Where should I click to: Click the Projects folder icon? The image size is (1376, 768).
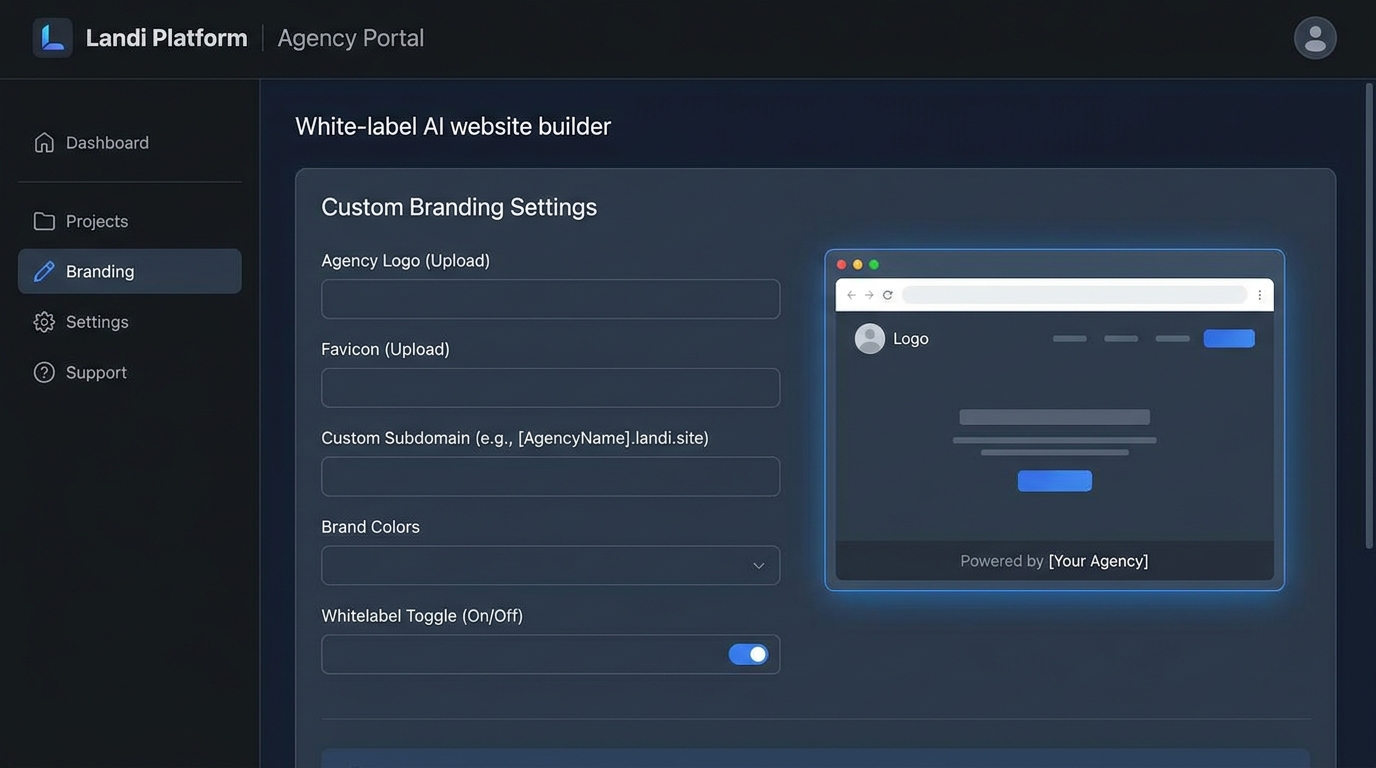pos(44,221)
